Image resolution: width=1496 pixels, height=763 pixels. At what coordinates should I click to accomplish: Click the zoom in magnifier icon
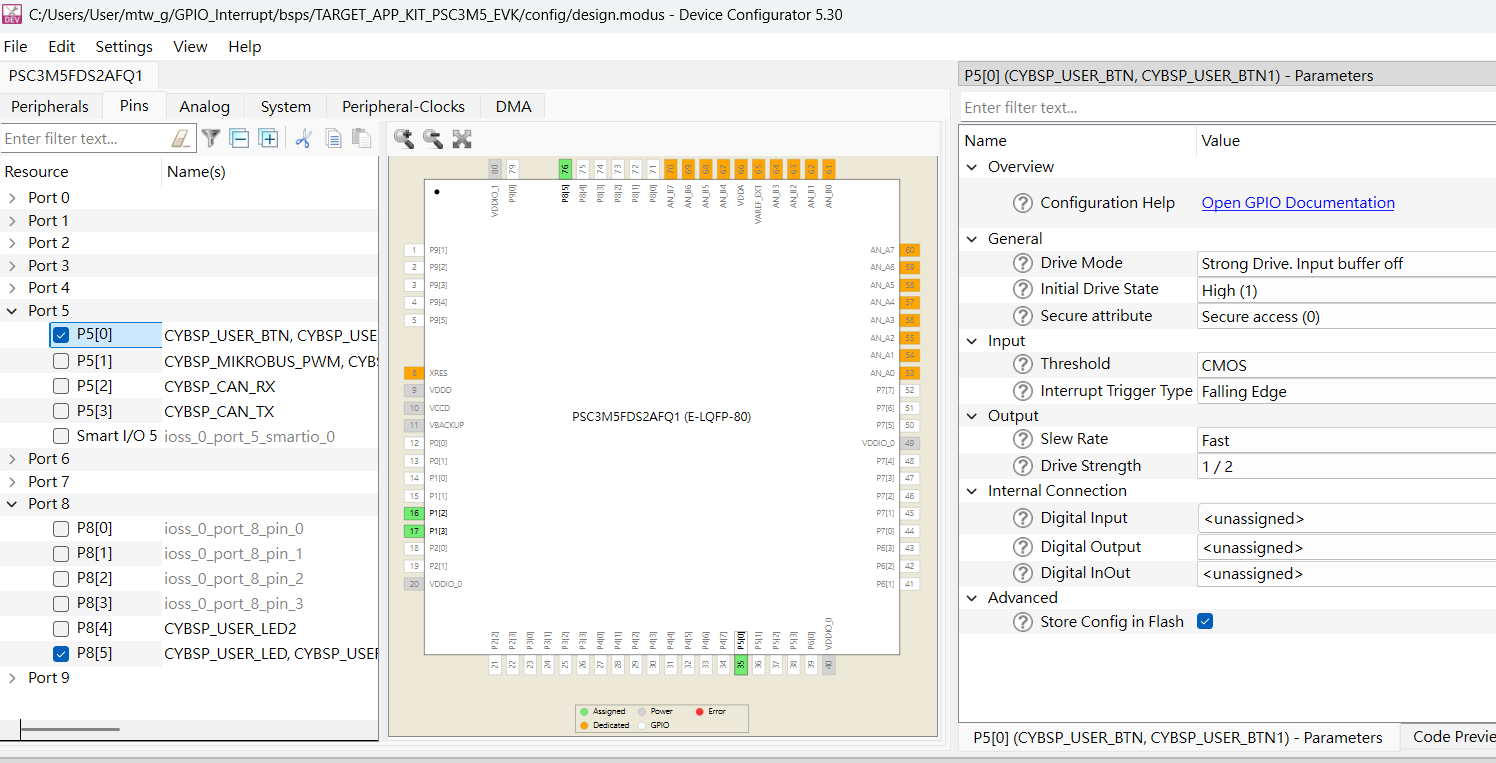click(404, 139)
